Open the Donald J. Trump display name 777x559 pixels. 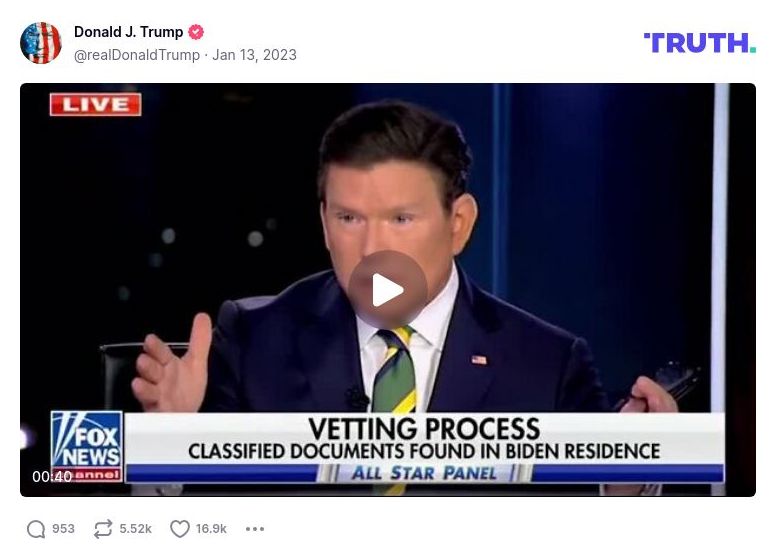tap(128, 32)
